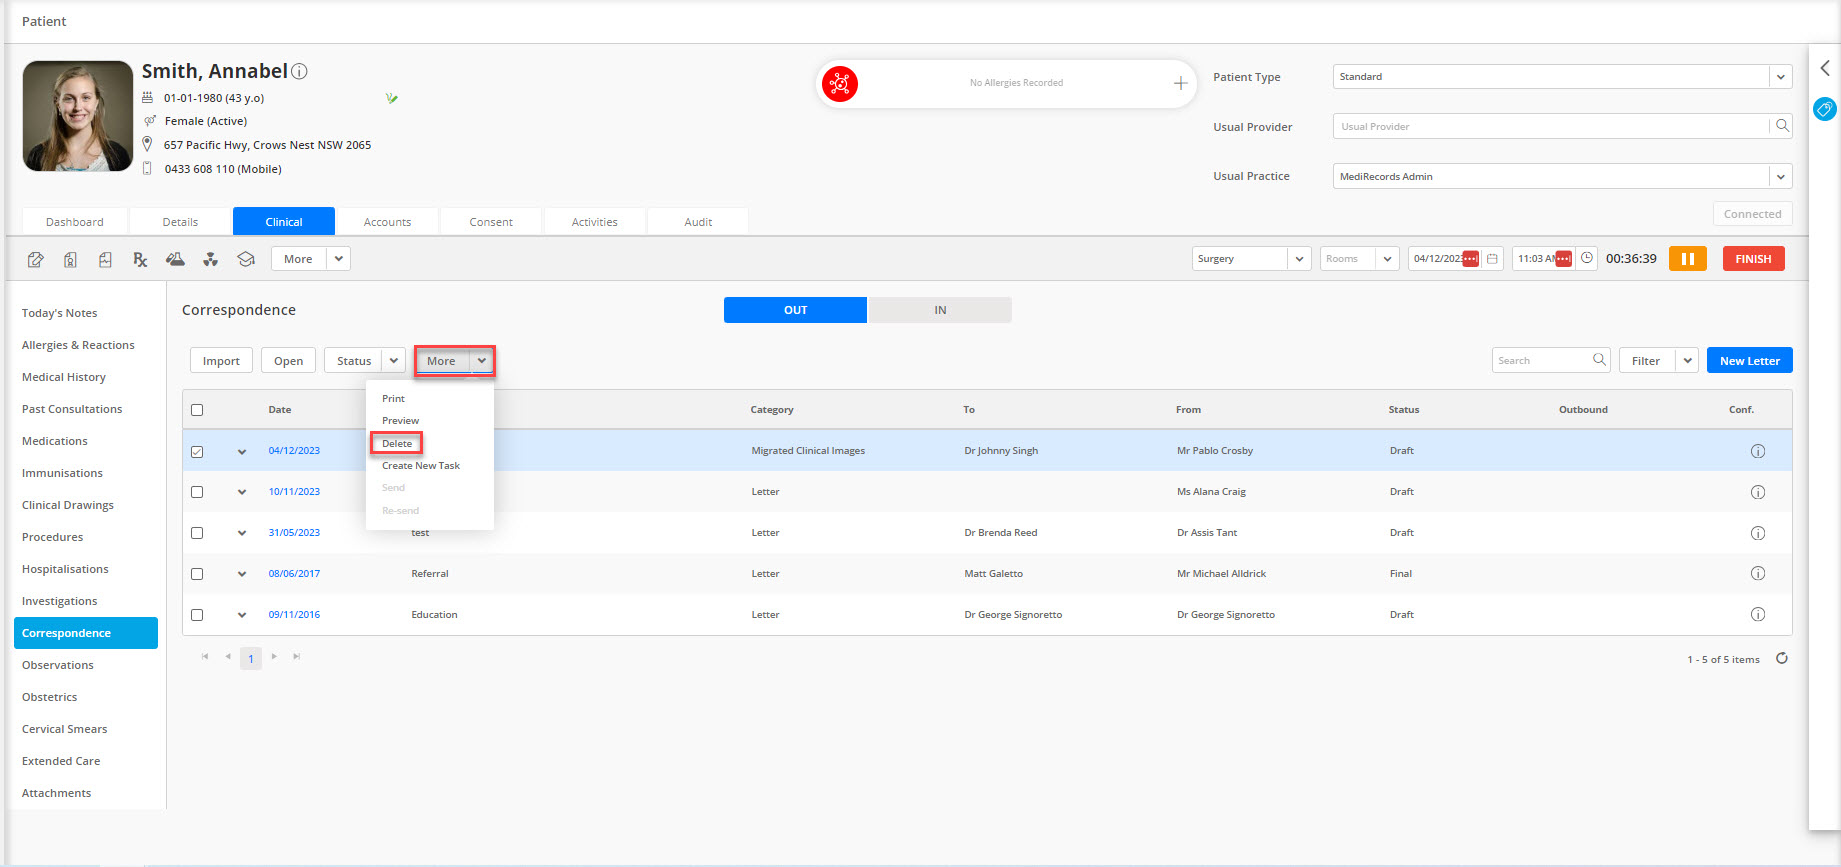This screenshot has width=1841, height=867.
Task: Click the info icon beside Smith, Annabel
Action: [299, 71]
